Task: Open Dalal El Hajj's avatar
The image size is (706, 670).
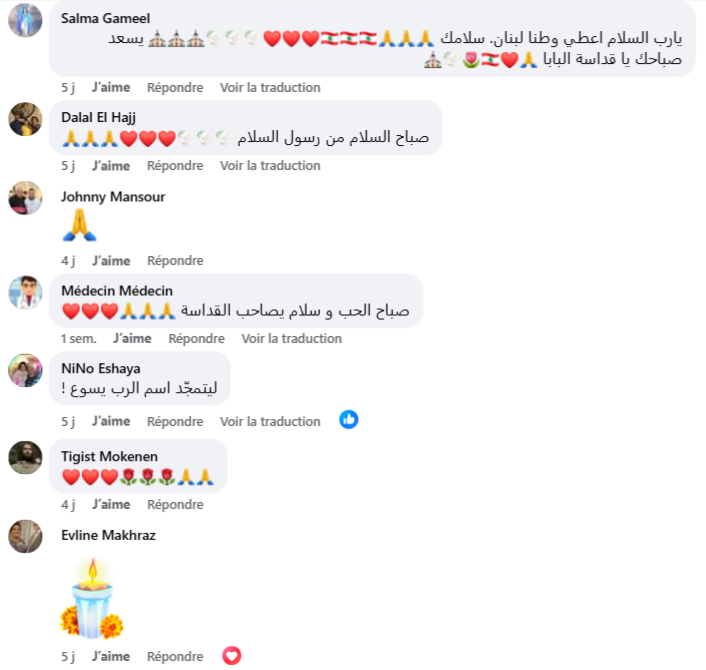Action: [x=25, y=119]
